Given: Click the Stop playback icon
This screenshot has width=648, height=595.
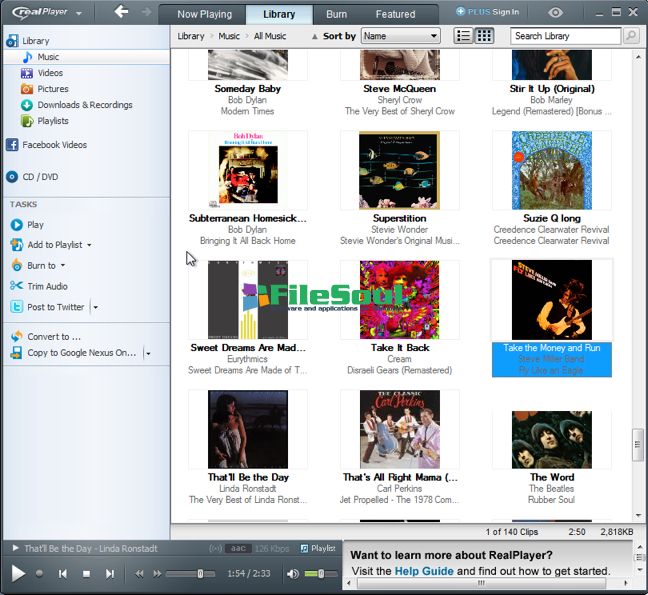Looking at the screenshot, I should tap(86, 573).
